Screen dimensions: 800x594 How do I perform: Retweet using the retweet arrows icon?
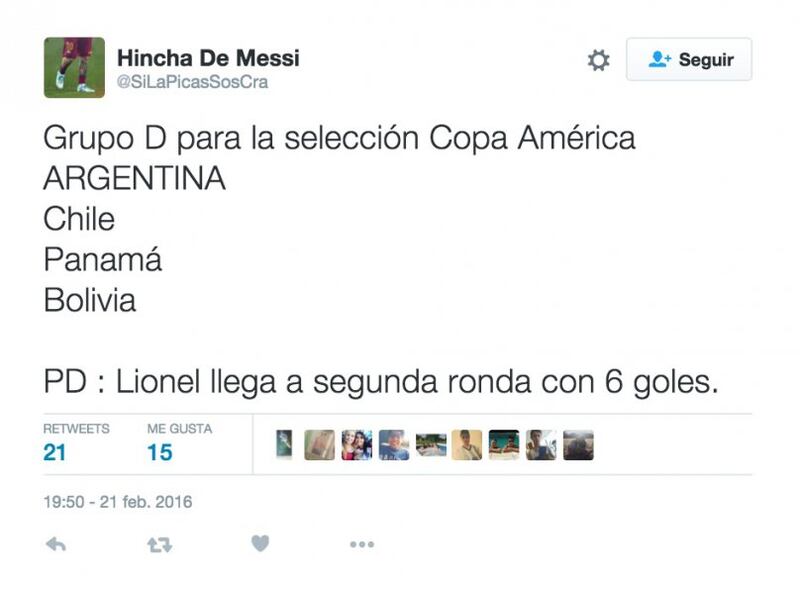pos(160,545)
